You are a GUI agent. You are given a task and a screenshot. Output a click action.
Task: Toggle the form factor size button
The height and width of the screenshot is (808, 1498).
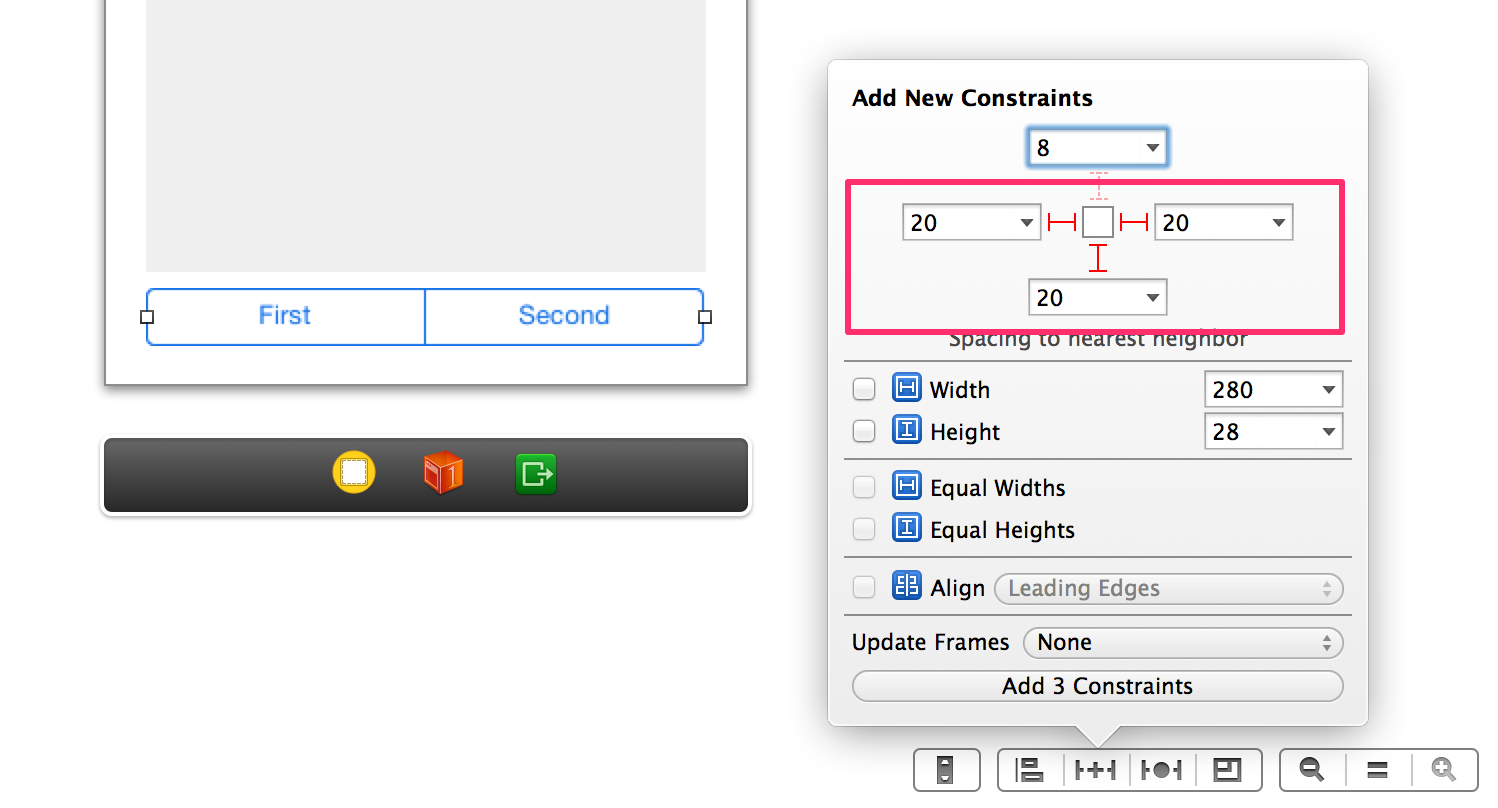946,770
